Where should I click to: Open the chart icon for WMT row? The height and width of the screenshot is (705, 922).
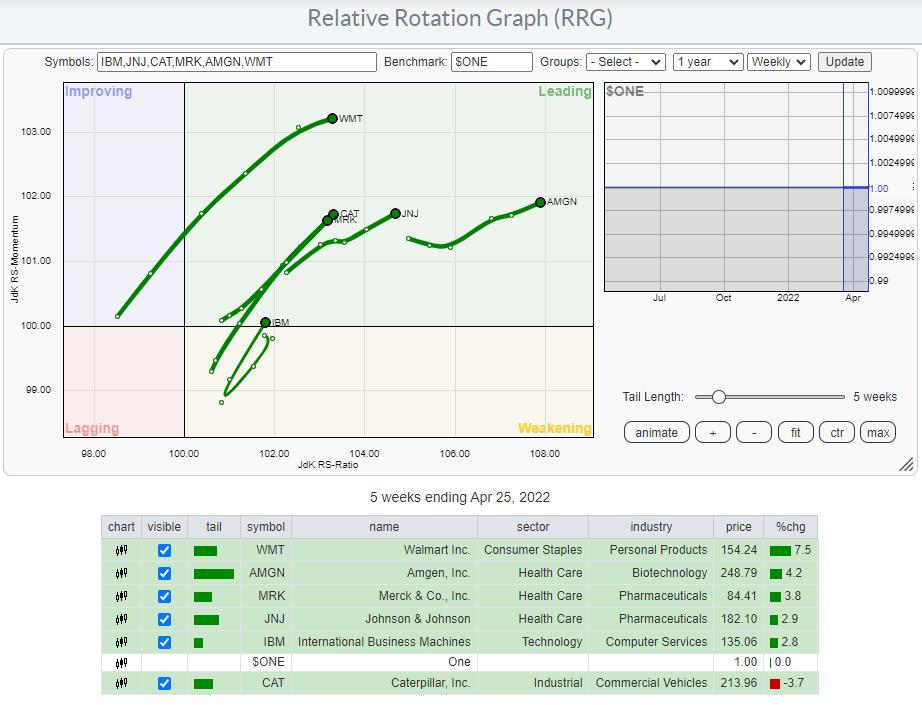click(x=121, y=550)
